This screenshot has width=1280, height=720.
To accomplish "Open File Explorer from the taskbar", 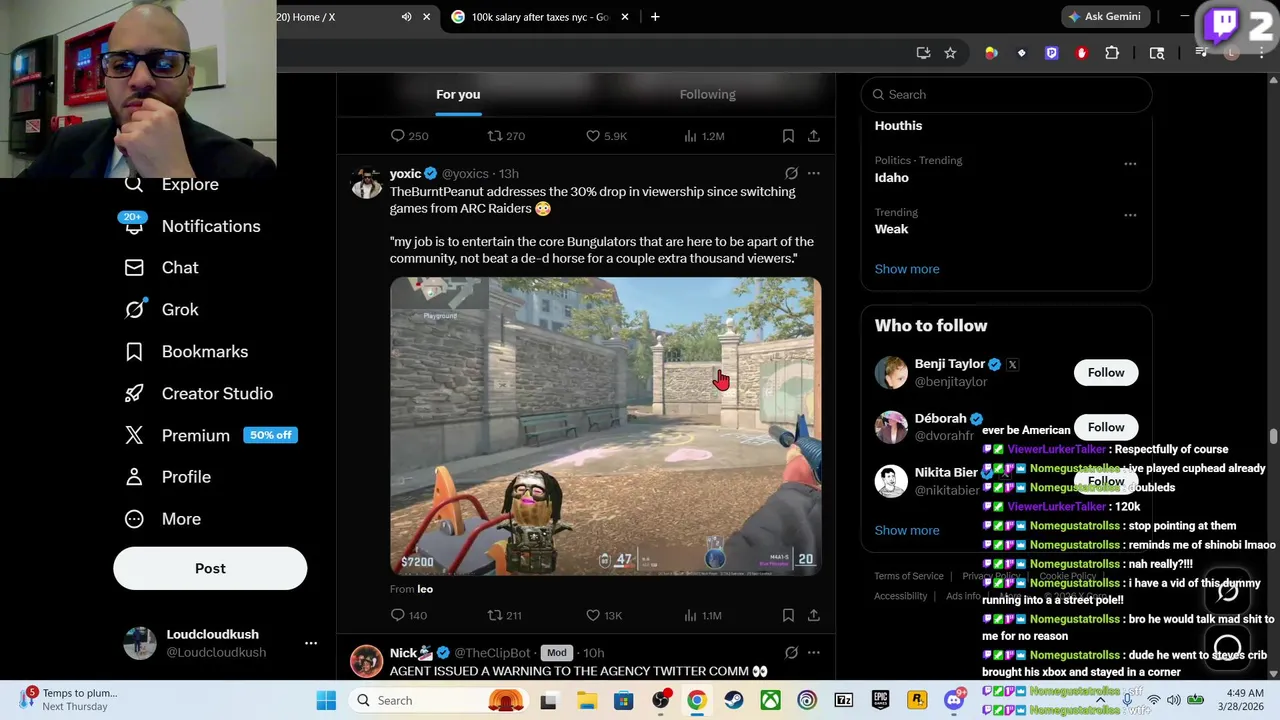I will click(586, 700).
